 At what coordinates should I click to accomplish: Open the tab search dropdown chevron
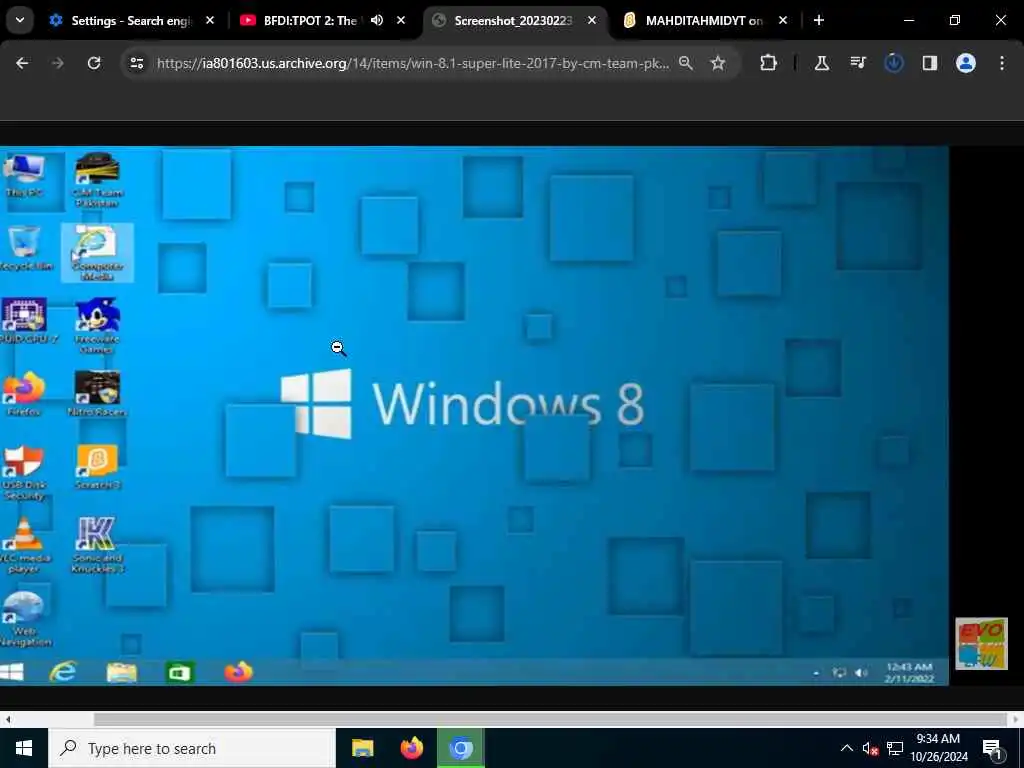[x=20, y=20]
